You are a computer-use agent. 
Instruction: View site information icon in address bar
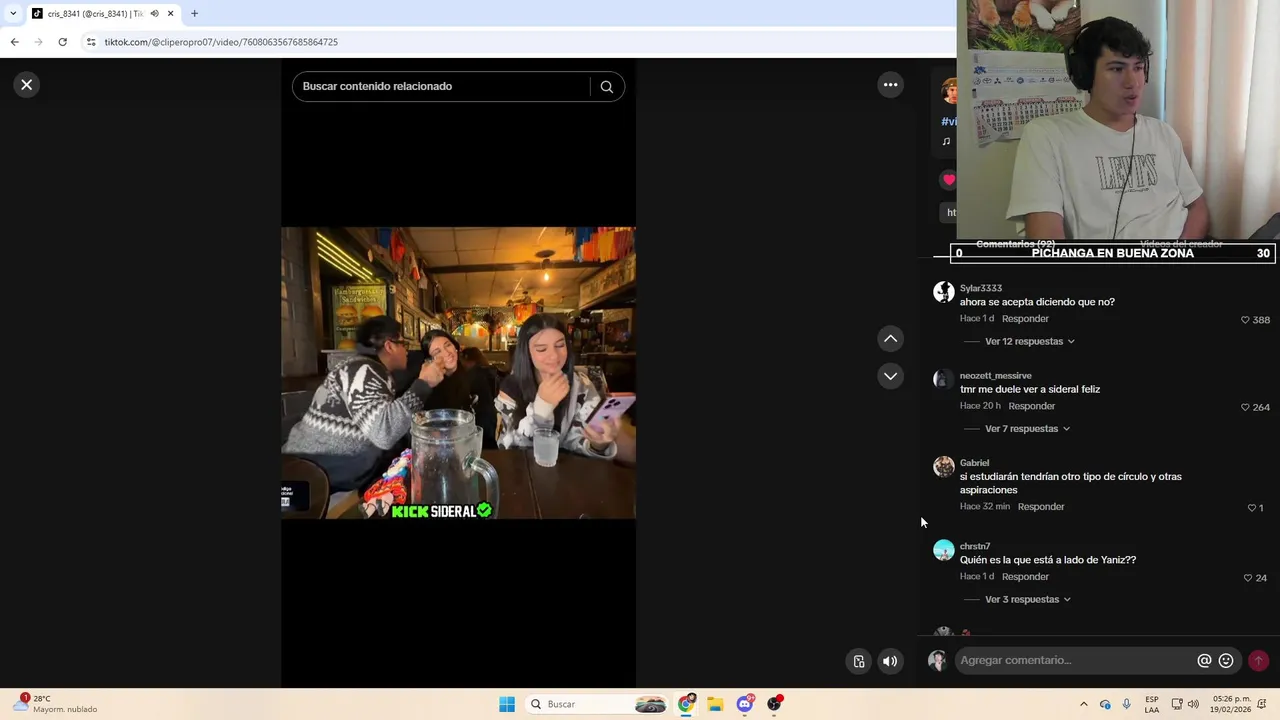pos(91,42)
